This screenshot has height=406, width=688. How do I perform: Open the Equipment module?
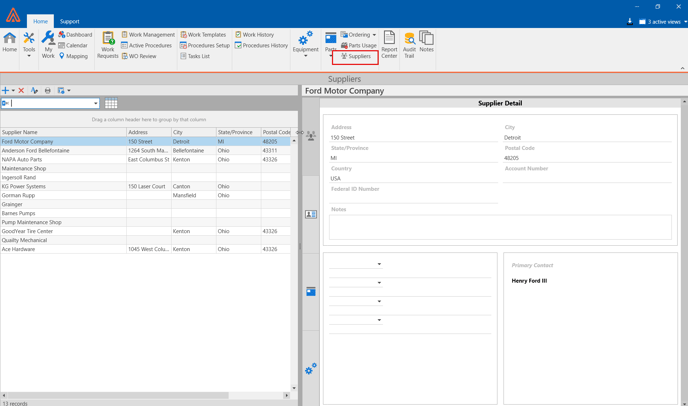tap(305, 44)
